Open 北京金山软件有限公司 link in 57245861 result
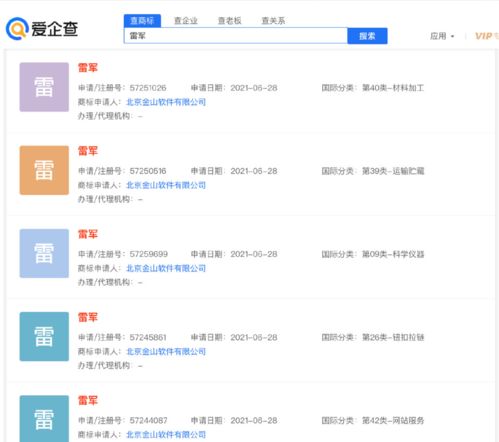Screen dimensions: 499x442 click(x=166, y=352)
